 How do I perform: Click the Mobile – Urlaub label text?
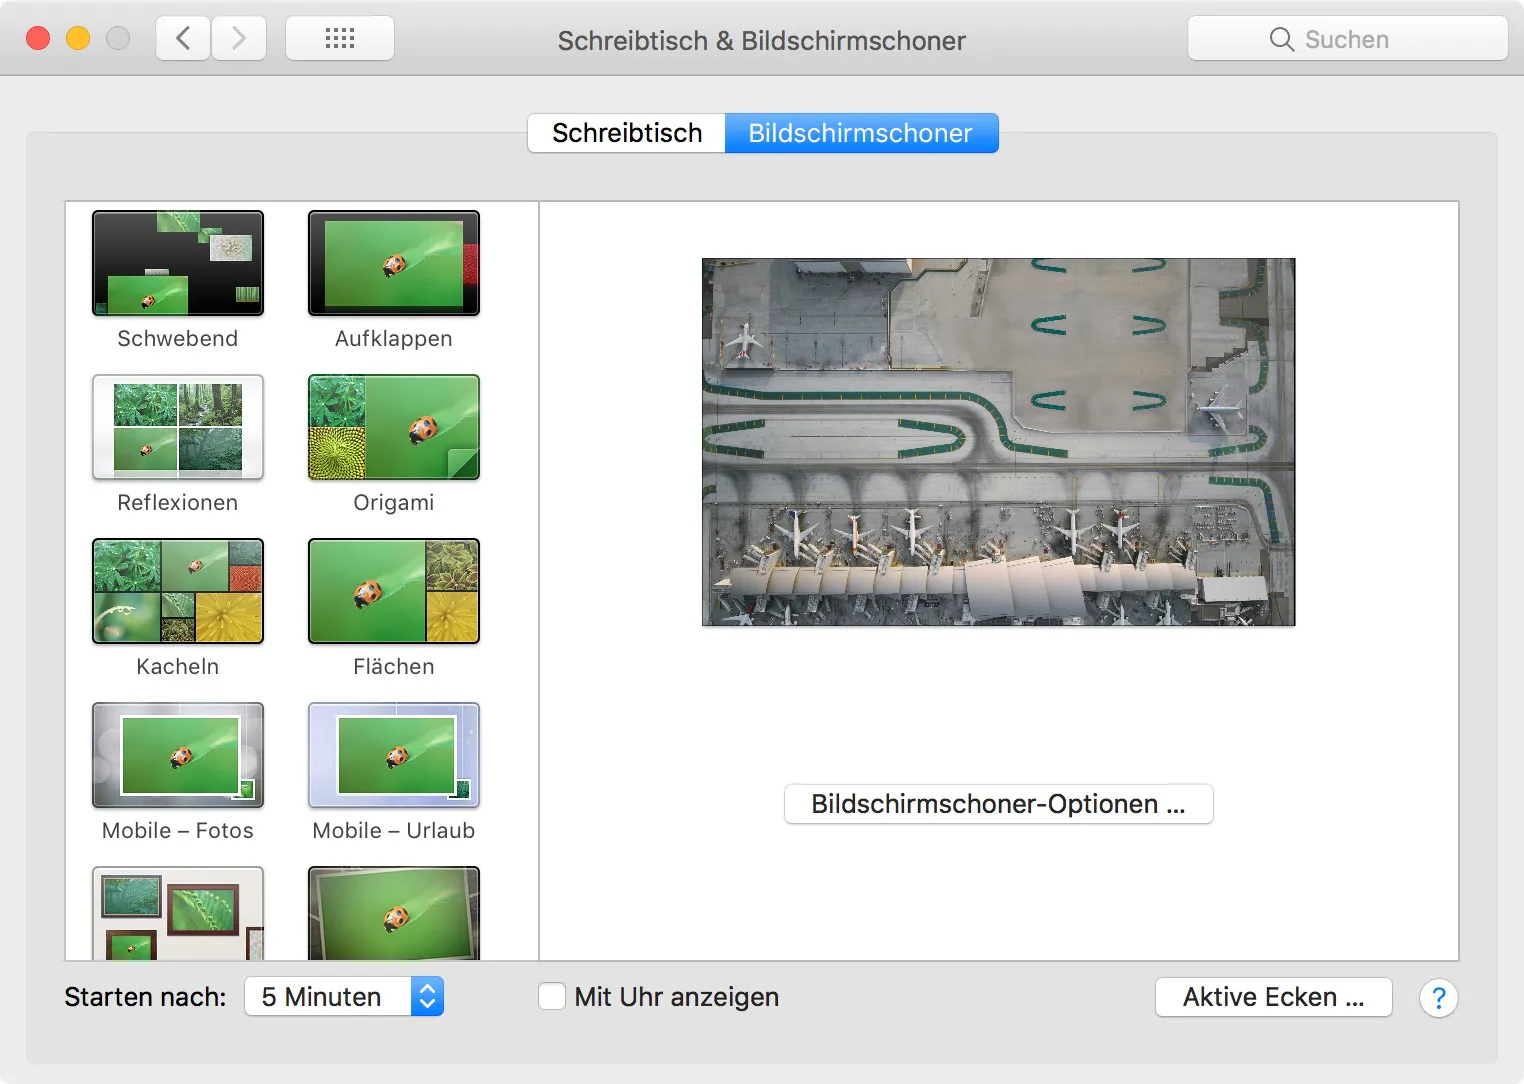pyautogui.click(x=394, y=831)
